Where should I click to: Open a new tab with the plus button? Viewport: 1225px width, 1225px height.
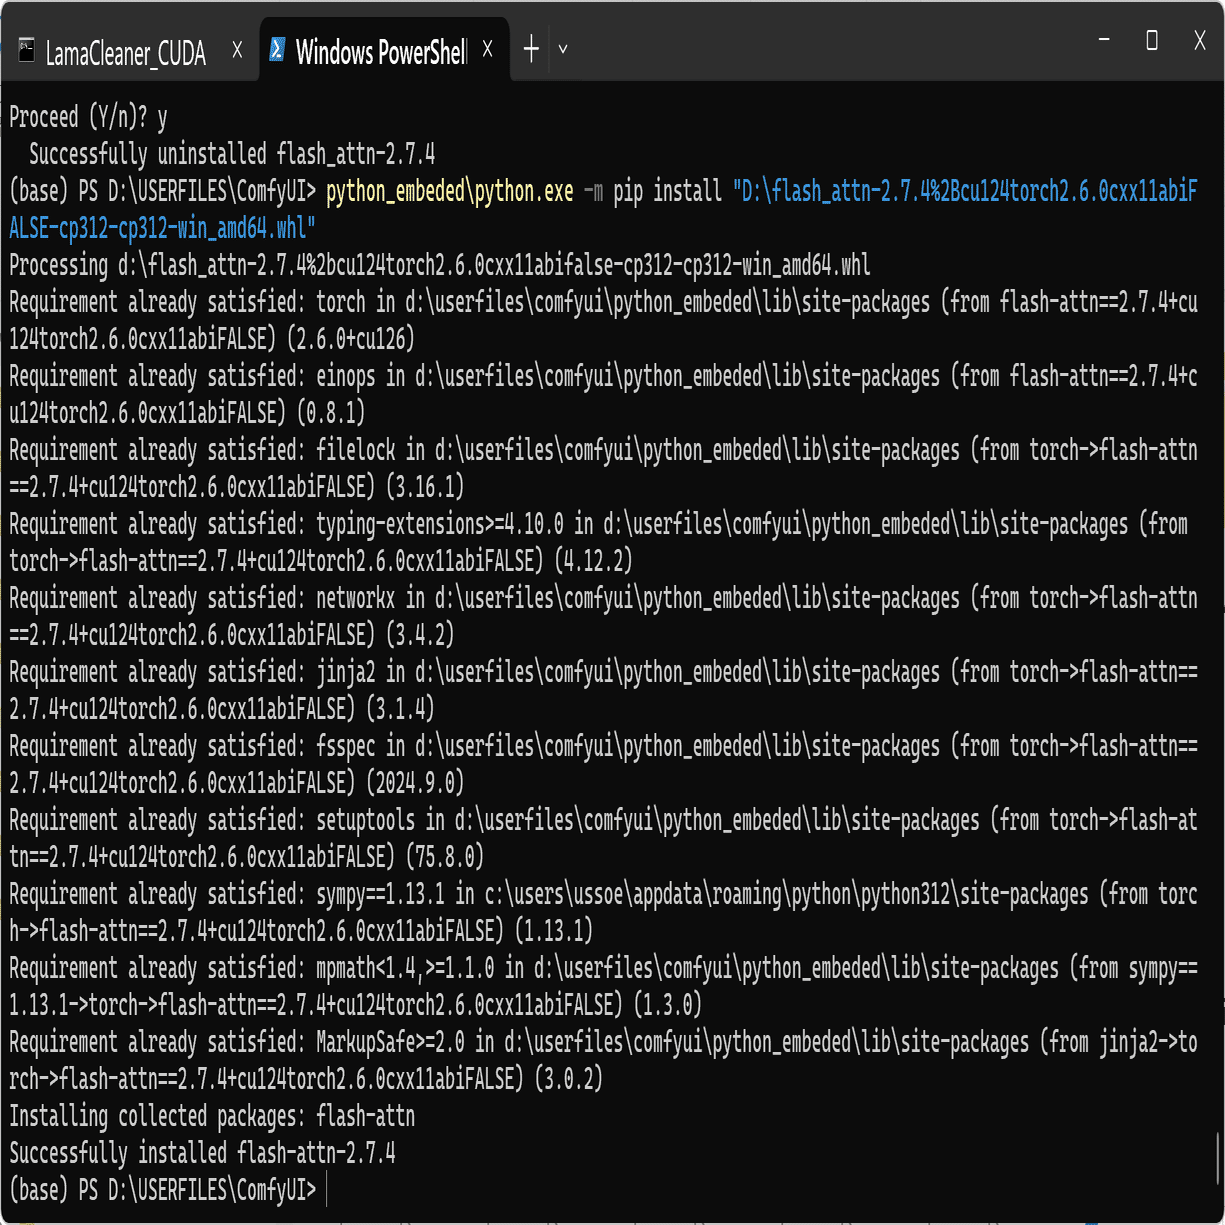click(x=531, y=49)
